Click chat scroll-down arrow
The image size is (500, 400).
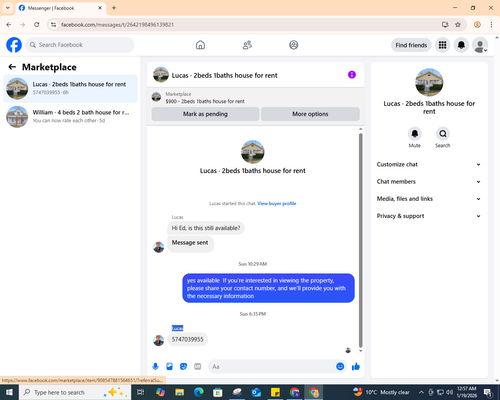pos(360,351)
